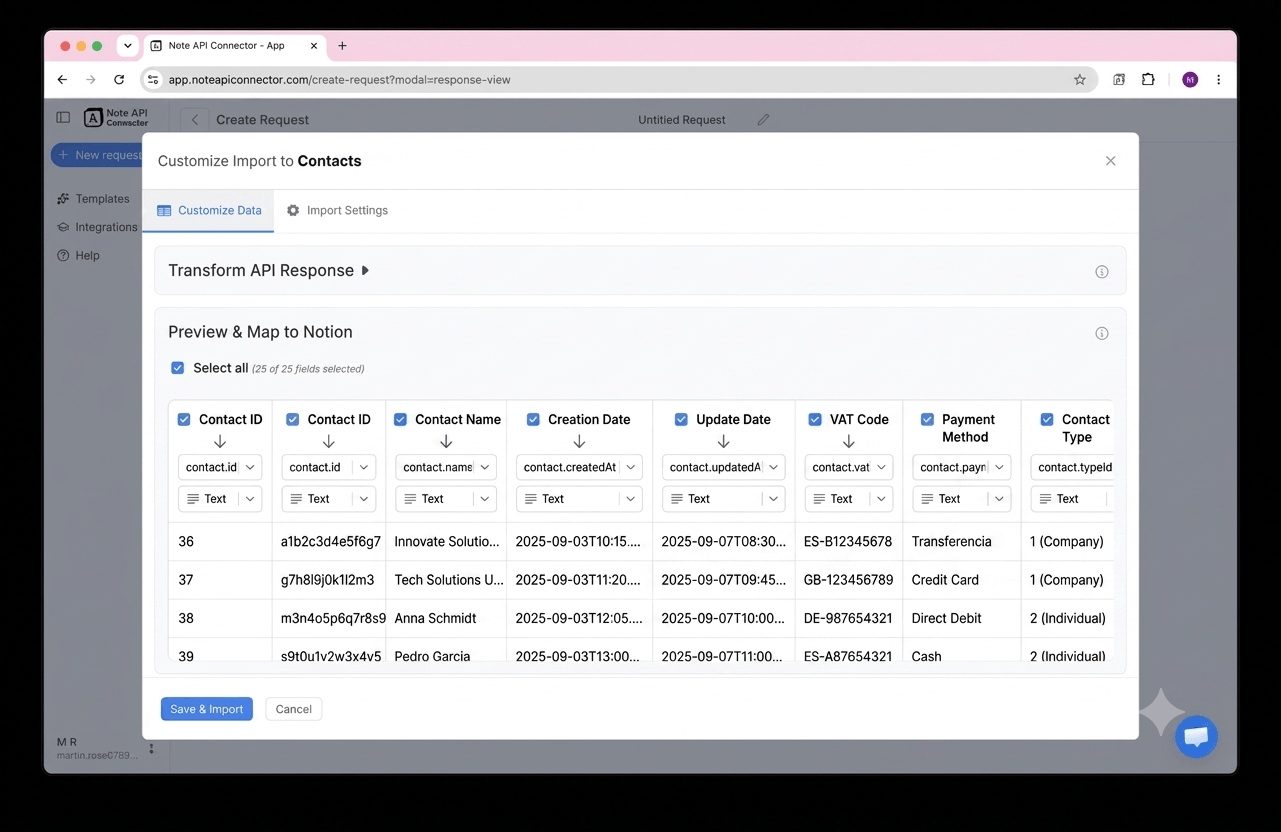Open site information icon in address bar
Viewport: 1281px width, 832px height.
153,80
